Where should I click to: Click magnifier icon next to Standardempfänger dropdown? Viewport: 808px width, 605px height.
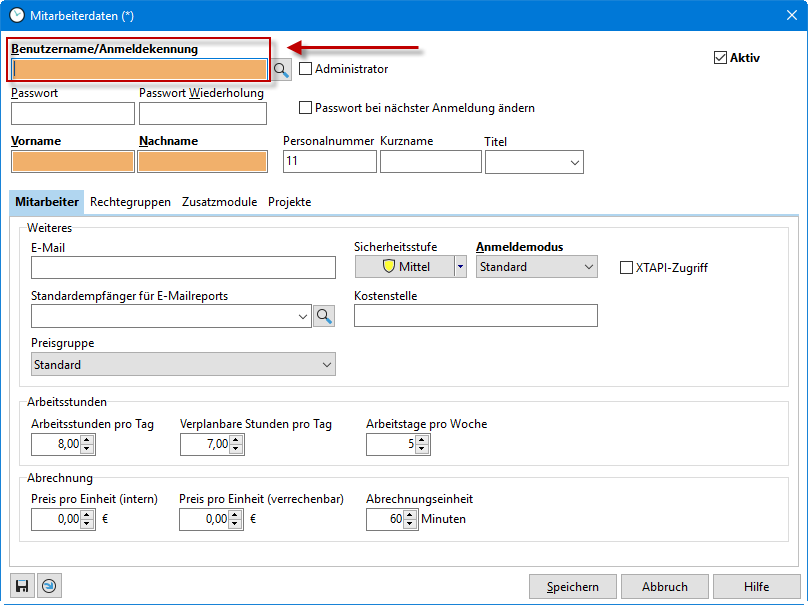324,316
